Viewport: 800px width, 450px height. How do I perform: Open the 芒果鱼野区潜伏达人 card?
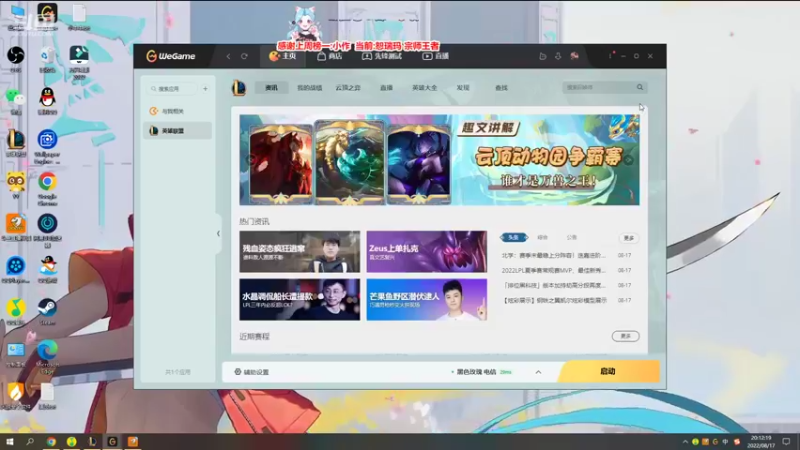click(x=427, y=299)
